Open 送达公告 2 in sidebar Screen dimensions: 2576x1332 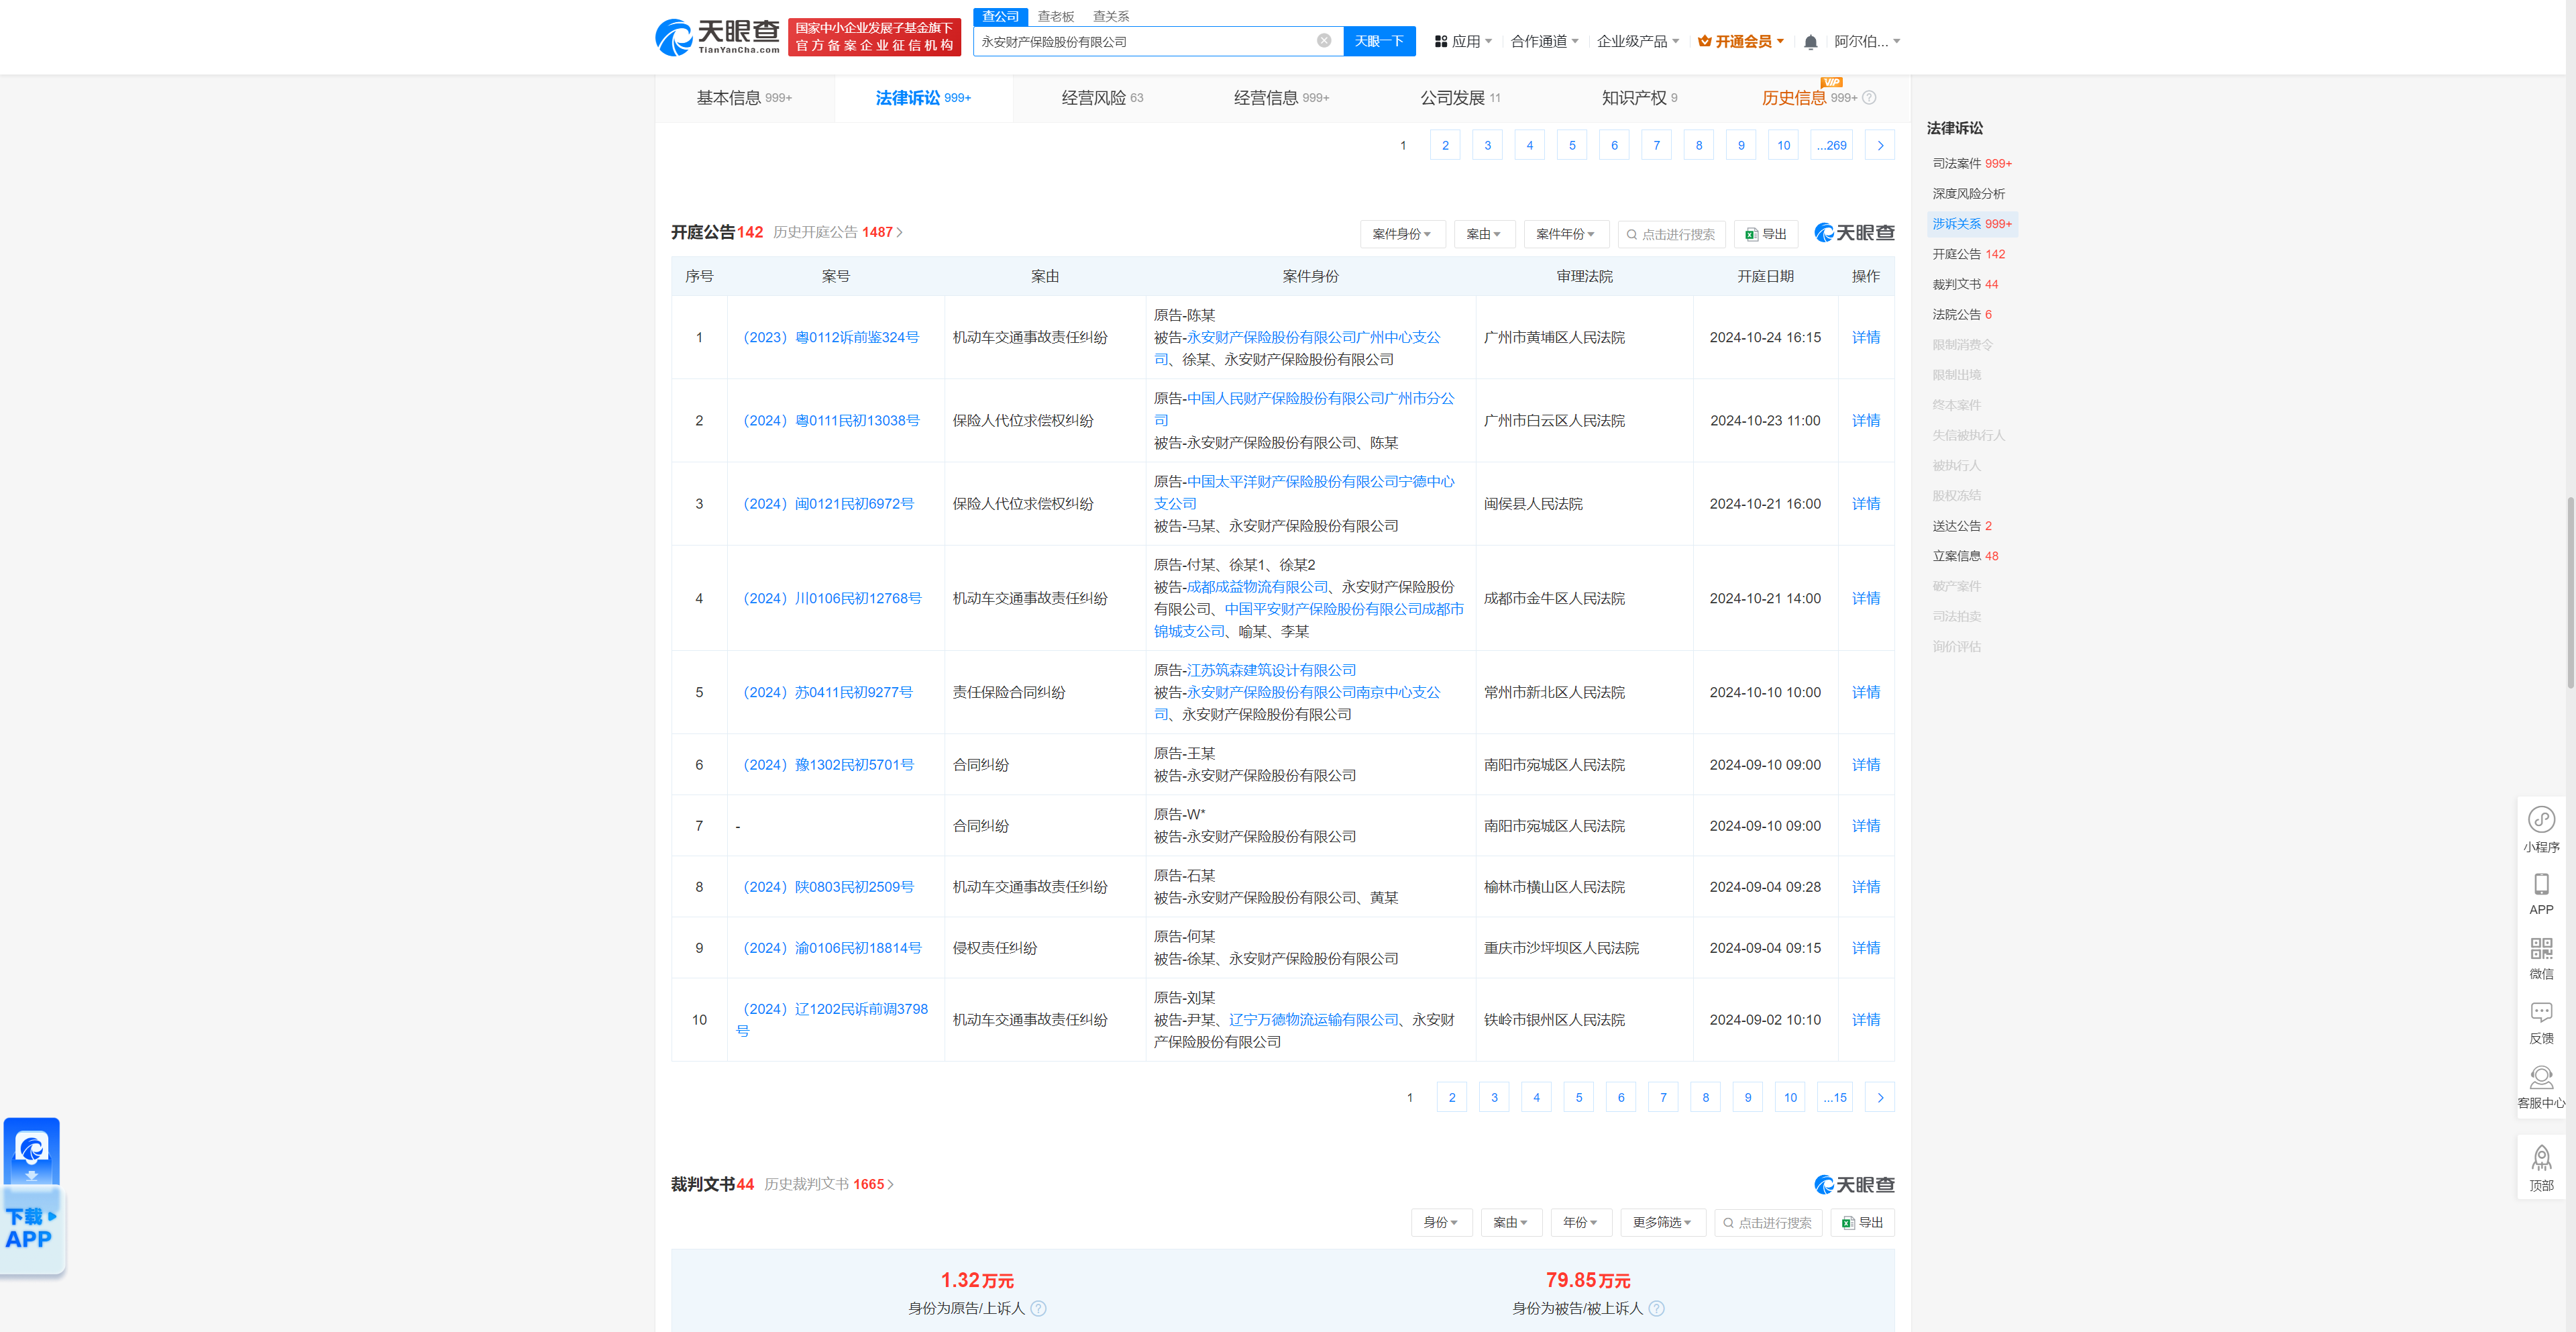(x=1961, y=526)
